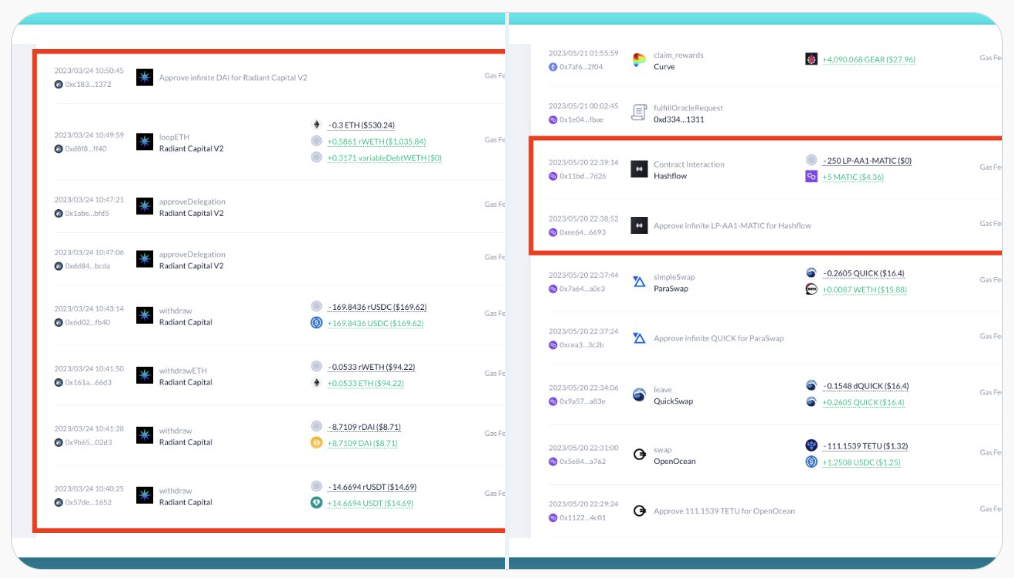Click the Hashflow icon on Contract Interaction row
Screen dimensions: 1014x578
pyautogui.click(x=639, y=170)
